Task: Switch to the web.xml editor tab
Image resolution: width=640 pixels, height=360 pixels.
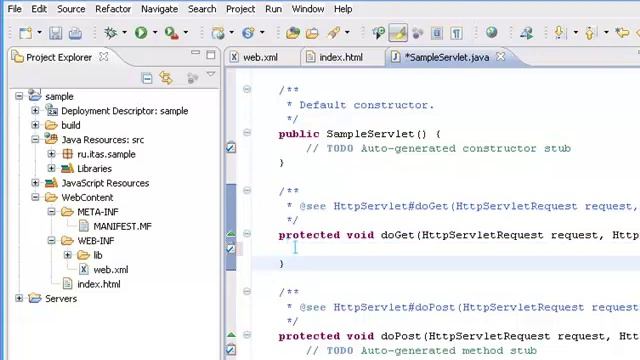Action: coord(260,58)
